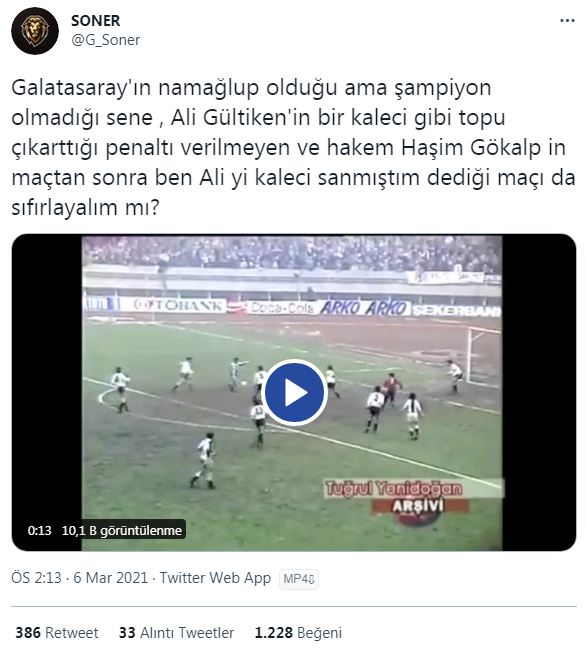Click the 0:13 video duration label
The width and height of the screenshot is (587, 658).
(x=39, y=530)
